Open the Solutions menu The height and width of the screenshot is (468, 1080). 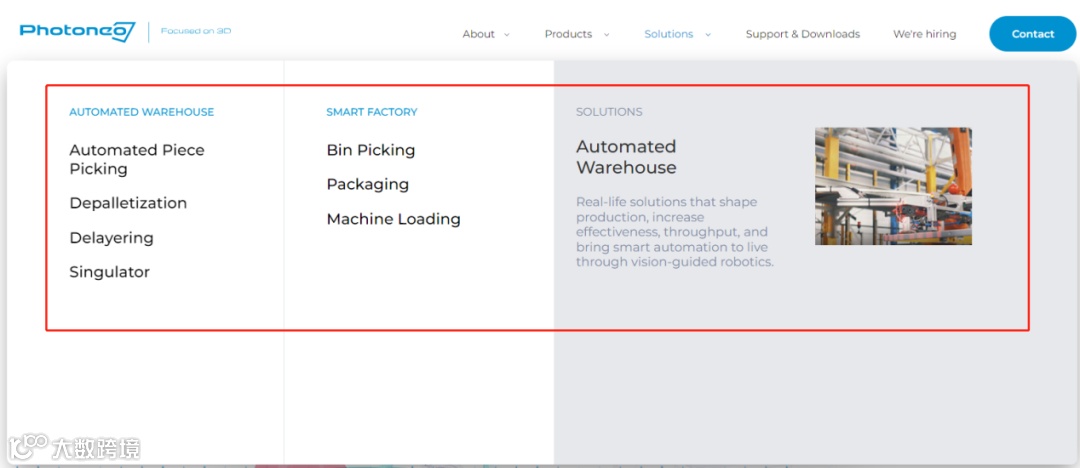coord(669,34)
